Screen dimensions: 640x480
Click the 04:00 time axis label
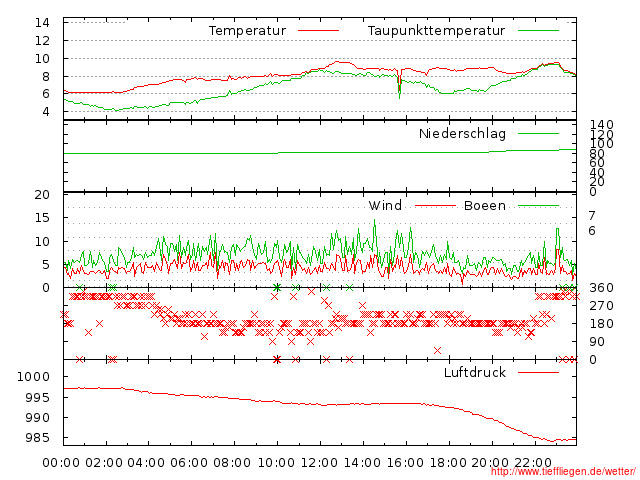(146, 463)
